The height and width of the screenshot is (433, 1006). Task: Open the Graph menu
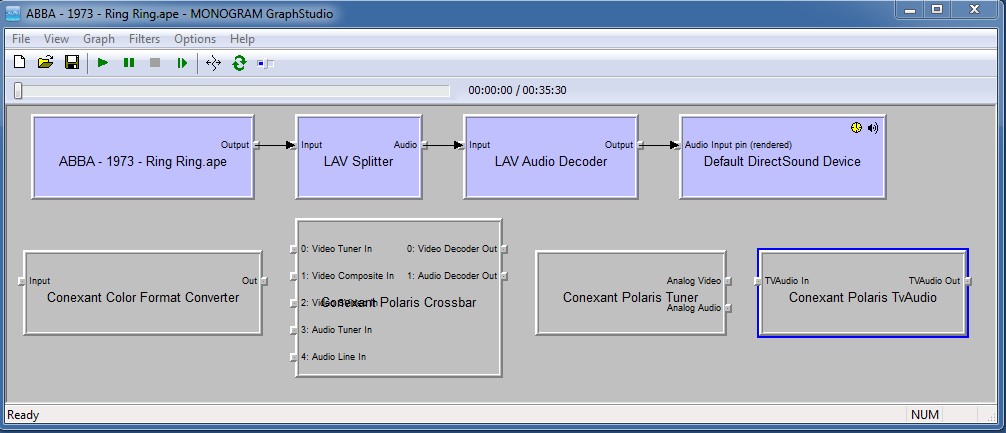pyautogui.click(x=99, y=39)
